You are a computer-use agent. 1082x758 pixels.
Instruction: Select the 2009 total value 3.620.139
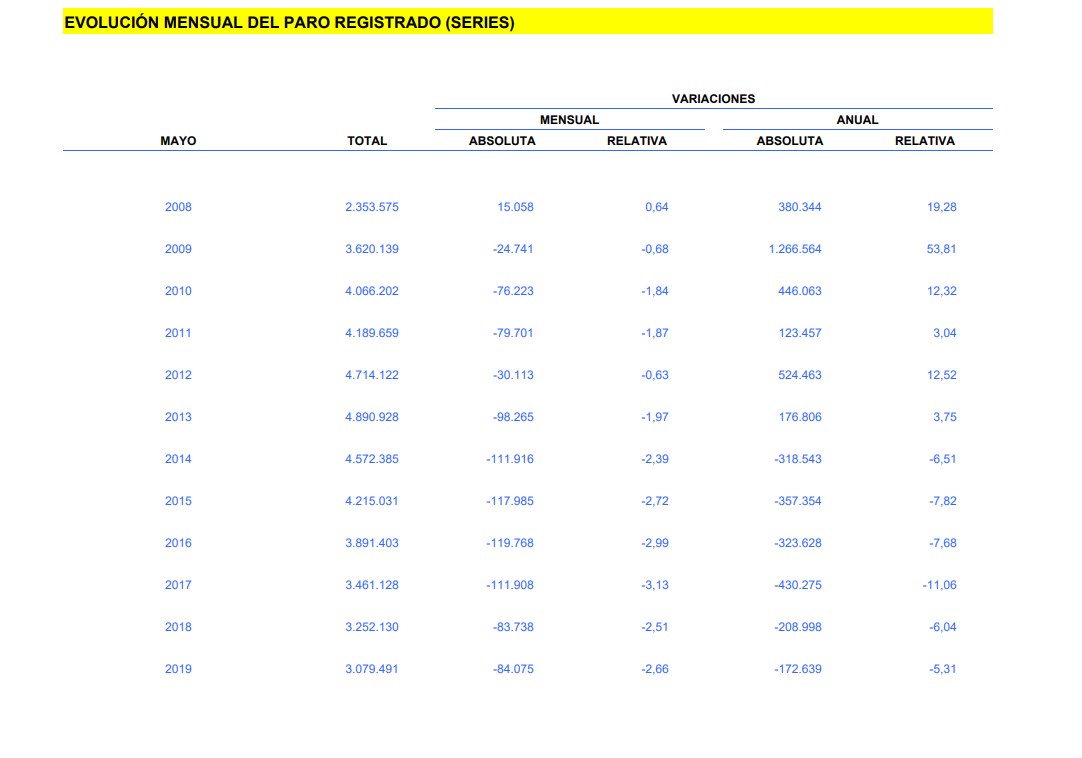(x=372, y=249)
